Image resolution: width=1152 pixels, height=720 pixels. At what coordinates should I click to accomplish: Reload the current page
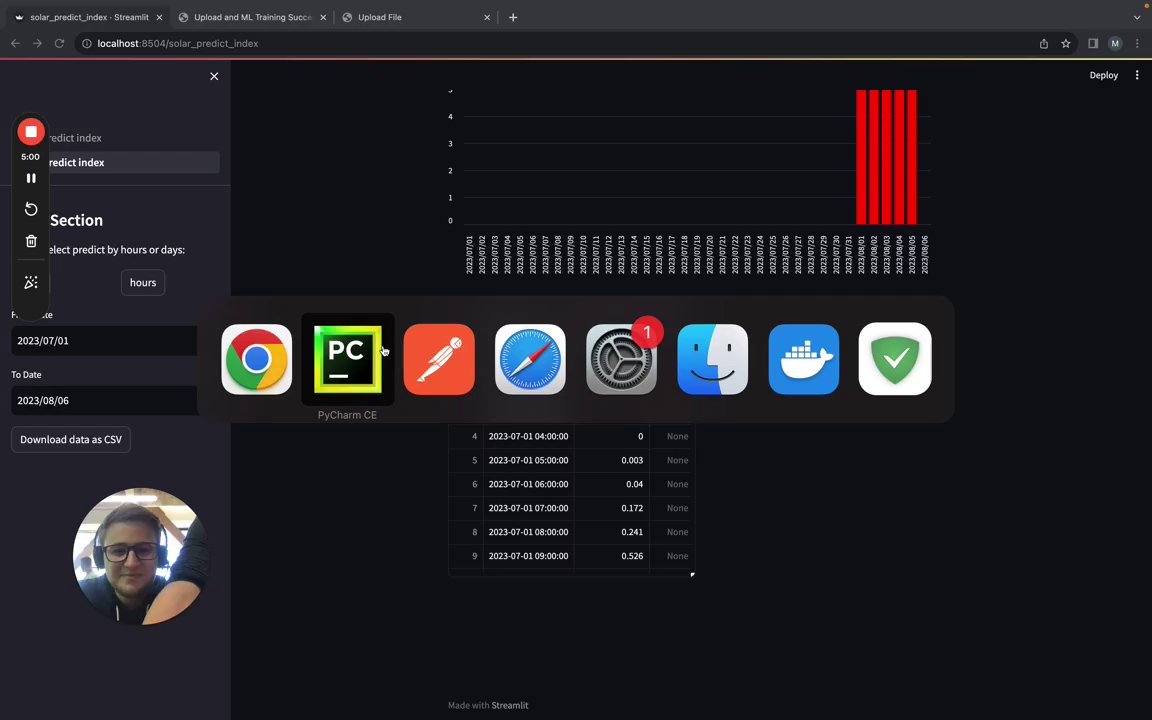pyautogui.click(x=60, y=43)
